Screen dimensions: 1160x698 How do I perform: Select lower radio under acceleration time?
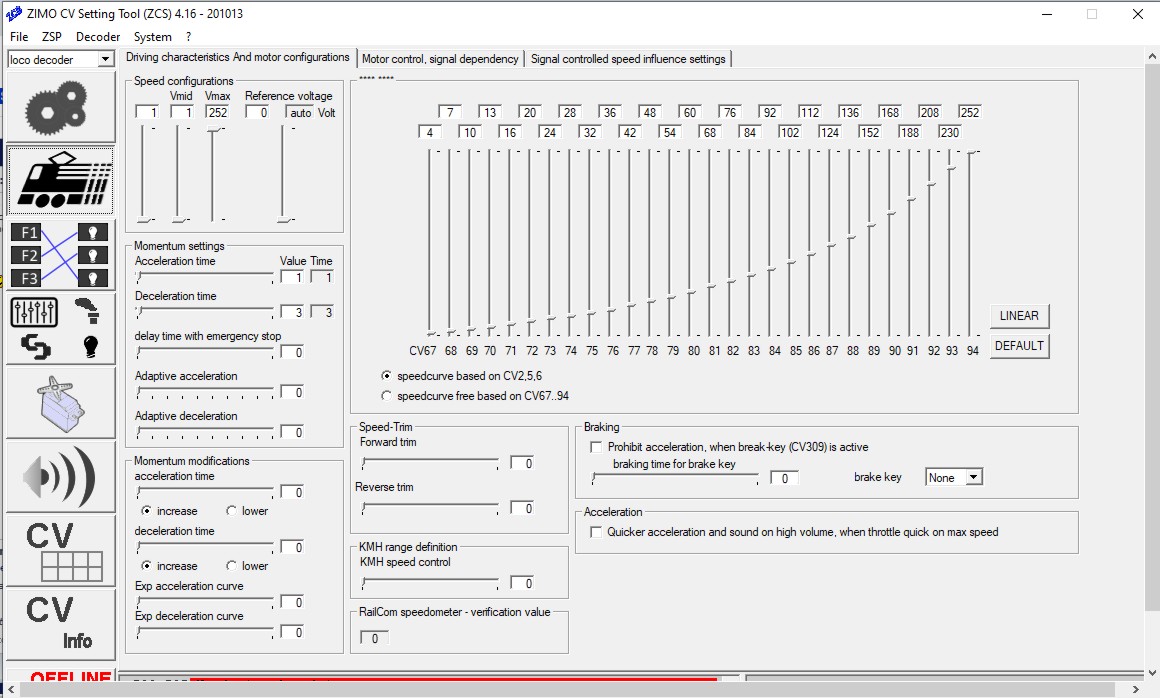tap(232, 511)
